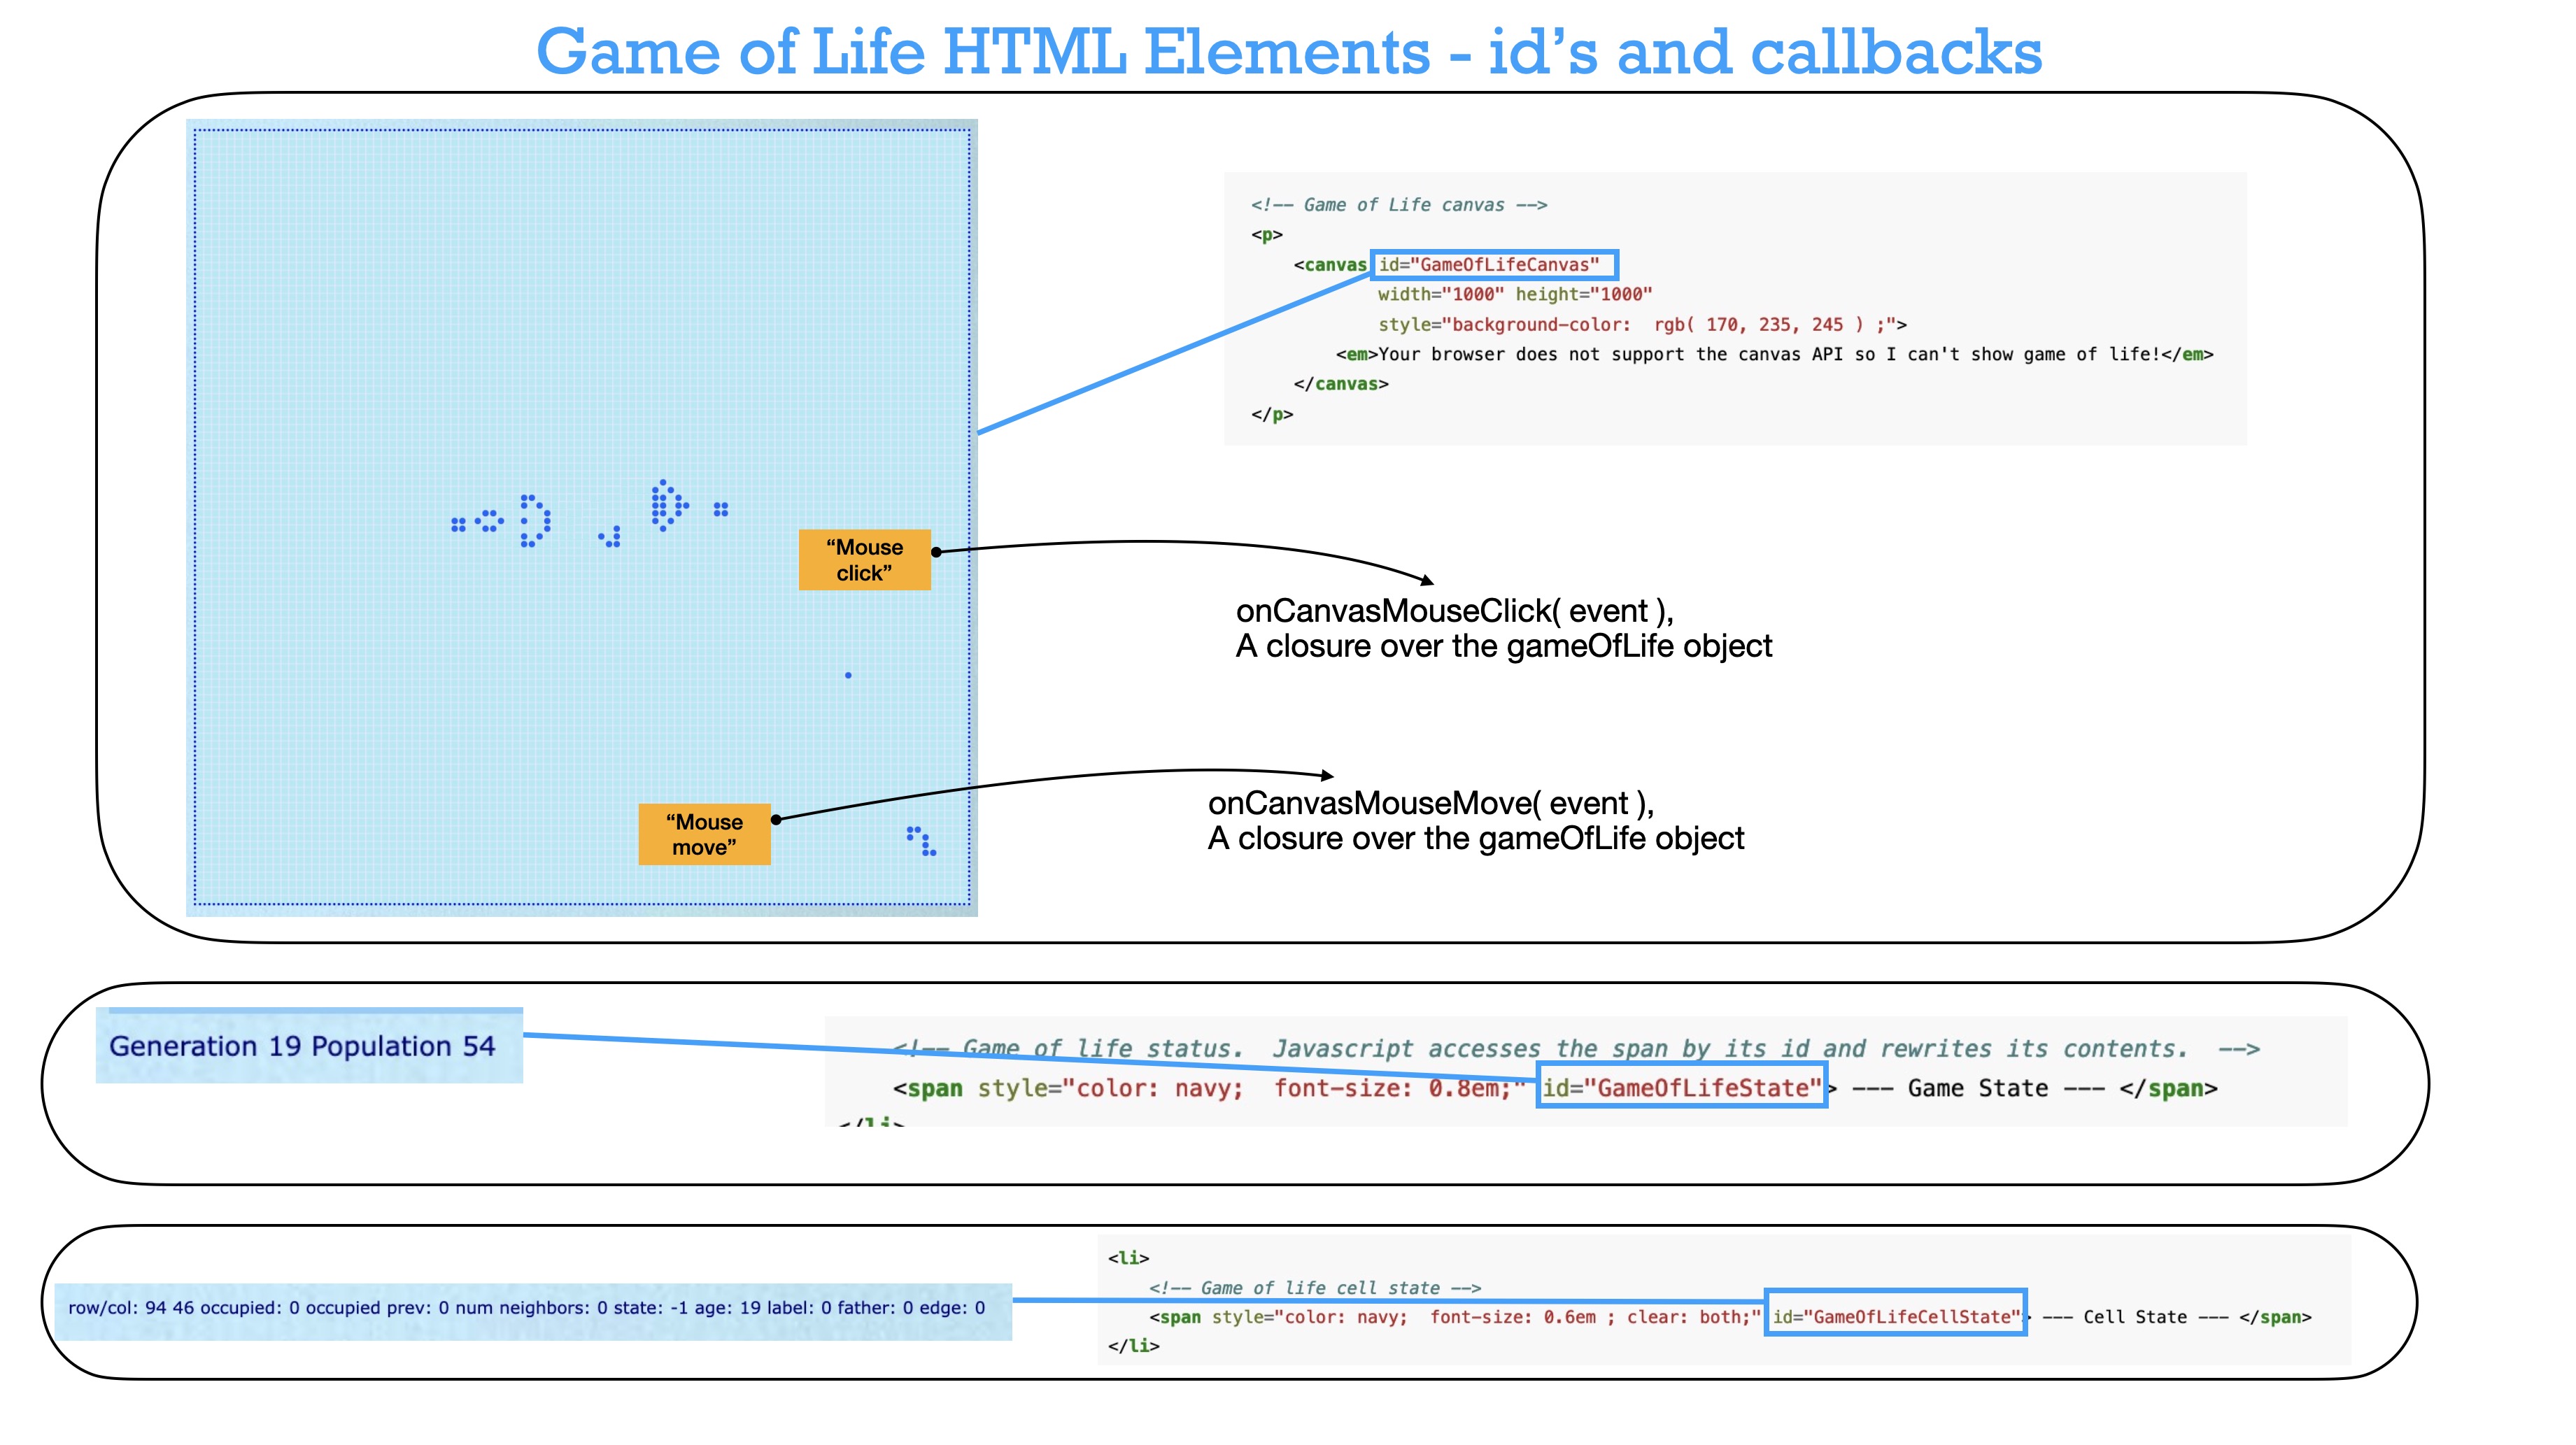Click the "<!-- Game of Life canvas -->" comment
This screenshot has width=2576, height=1445.
click(x=1398, y=205)
